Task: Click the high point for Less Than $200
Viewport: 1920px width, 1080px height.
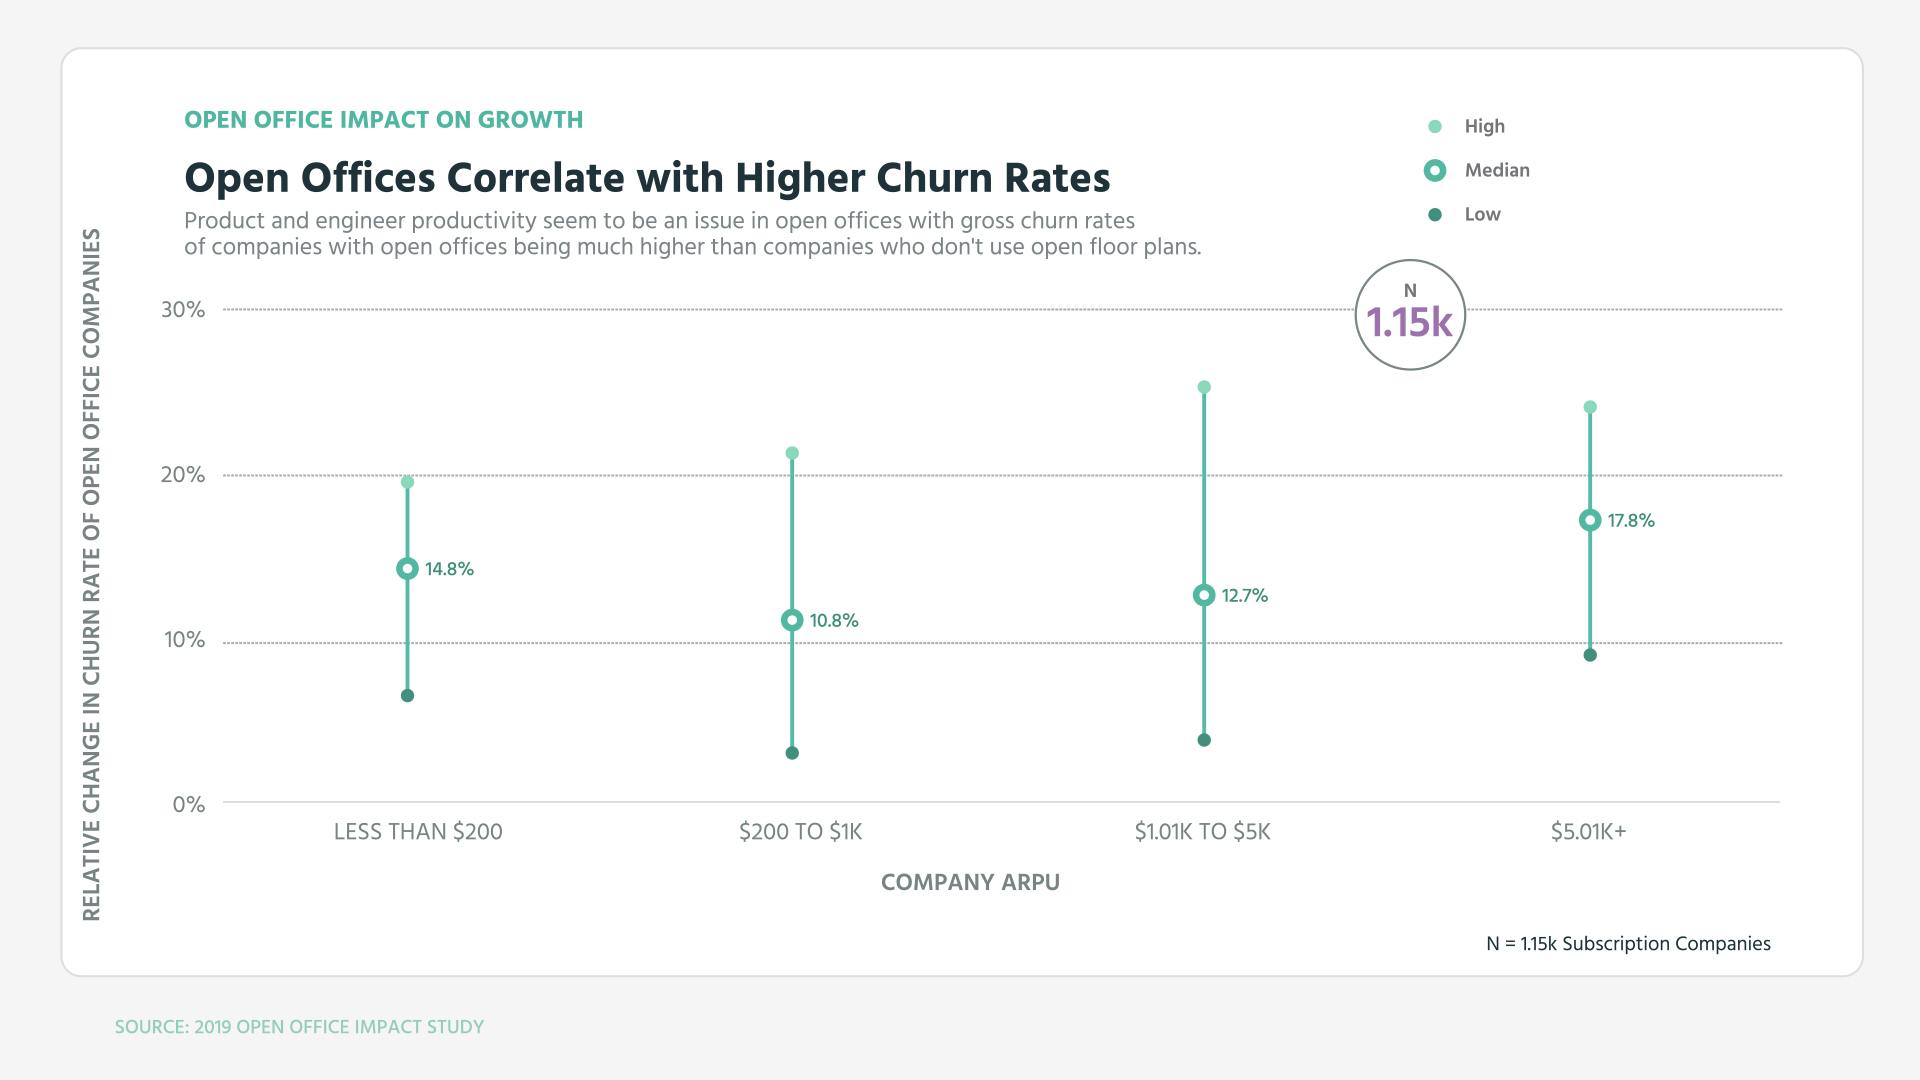Action: pyautogui.click(x=407, y=483)
